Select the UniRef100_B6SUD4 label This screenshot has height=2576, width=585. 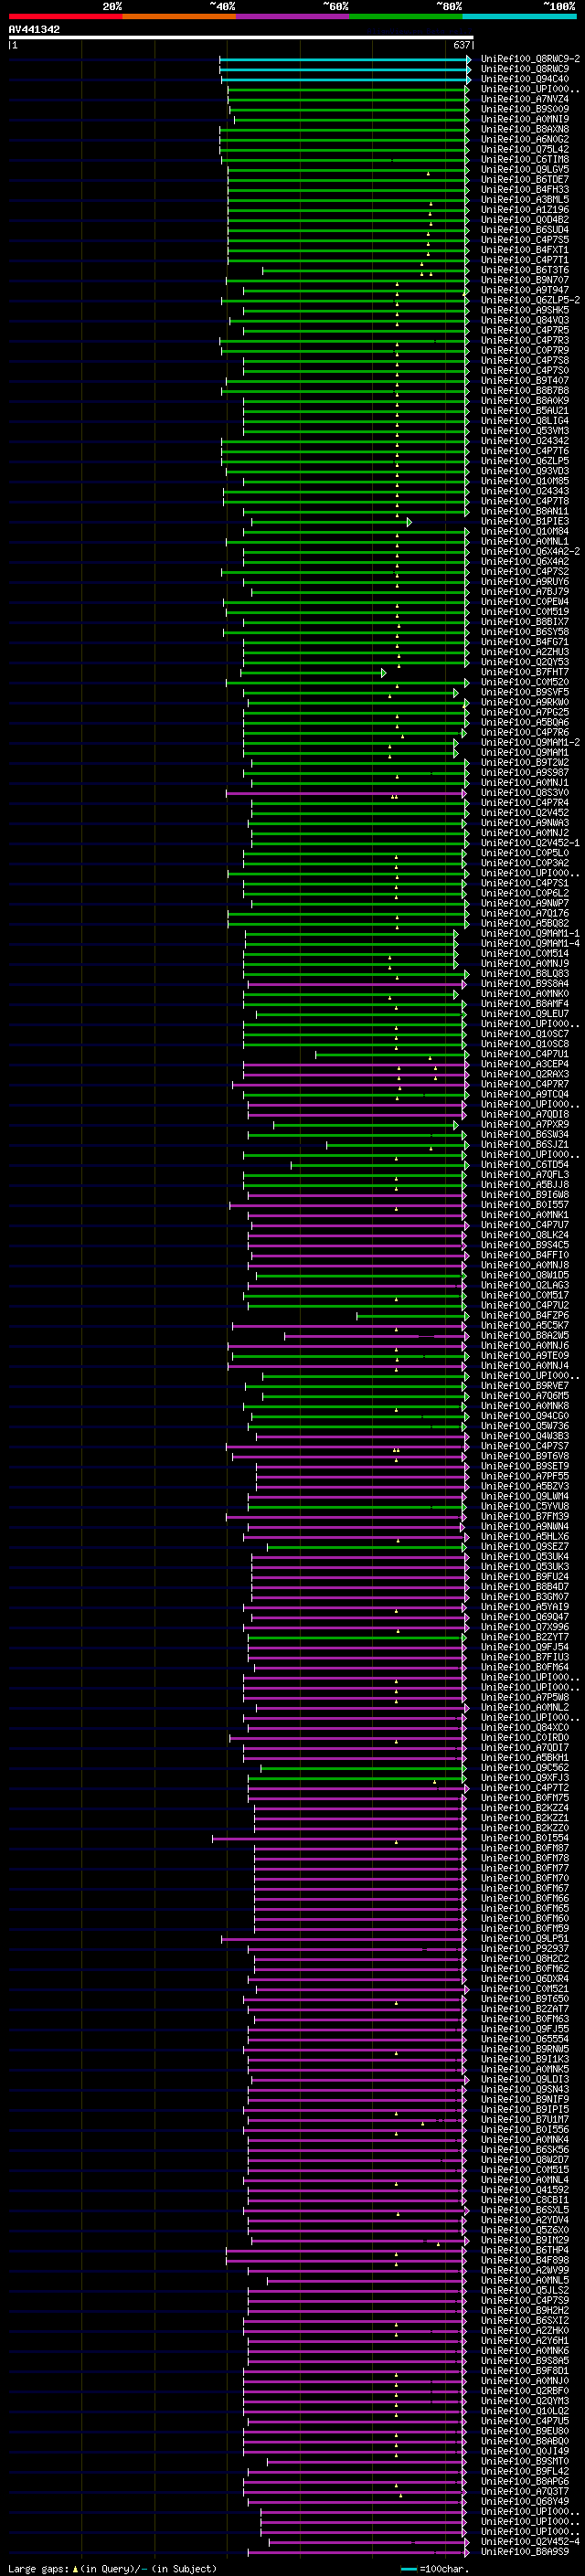pos(524,230)
